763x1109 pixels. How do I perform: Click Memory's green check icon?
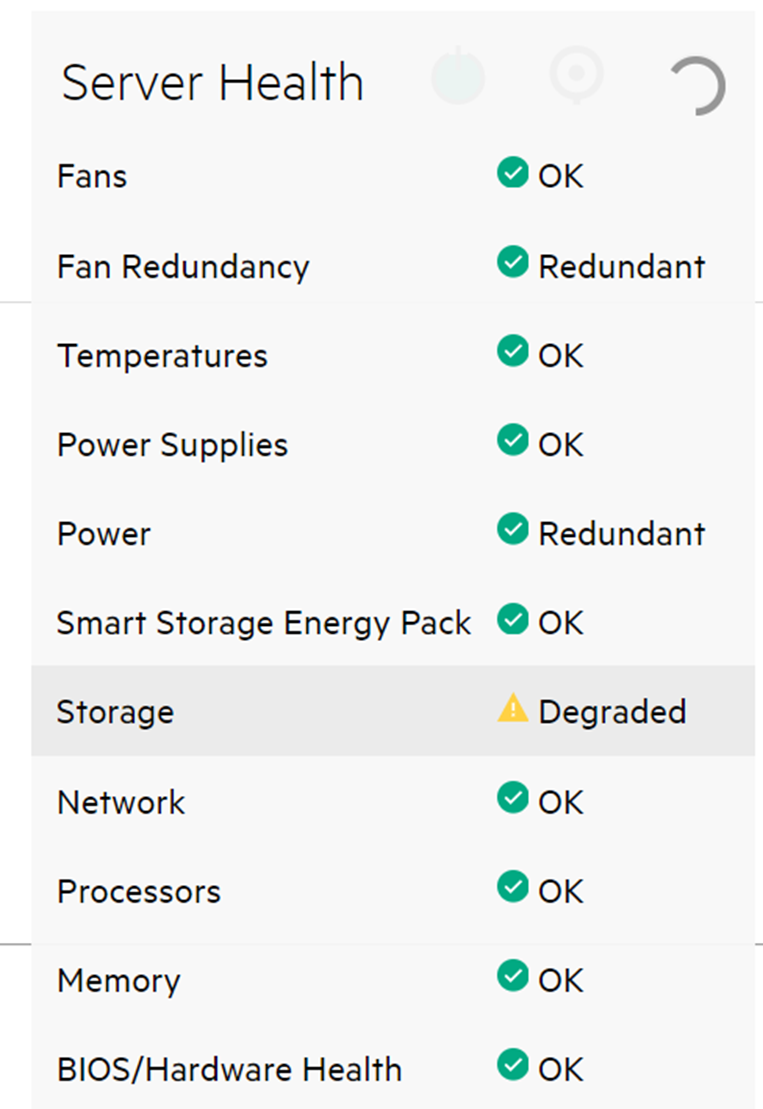[513, 976]
